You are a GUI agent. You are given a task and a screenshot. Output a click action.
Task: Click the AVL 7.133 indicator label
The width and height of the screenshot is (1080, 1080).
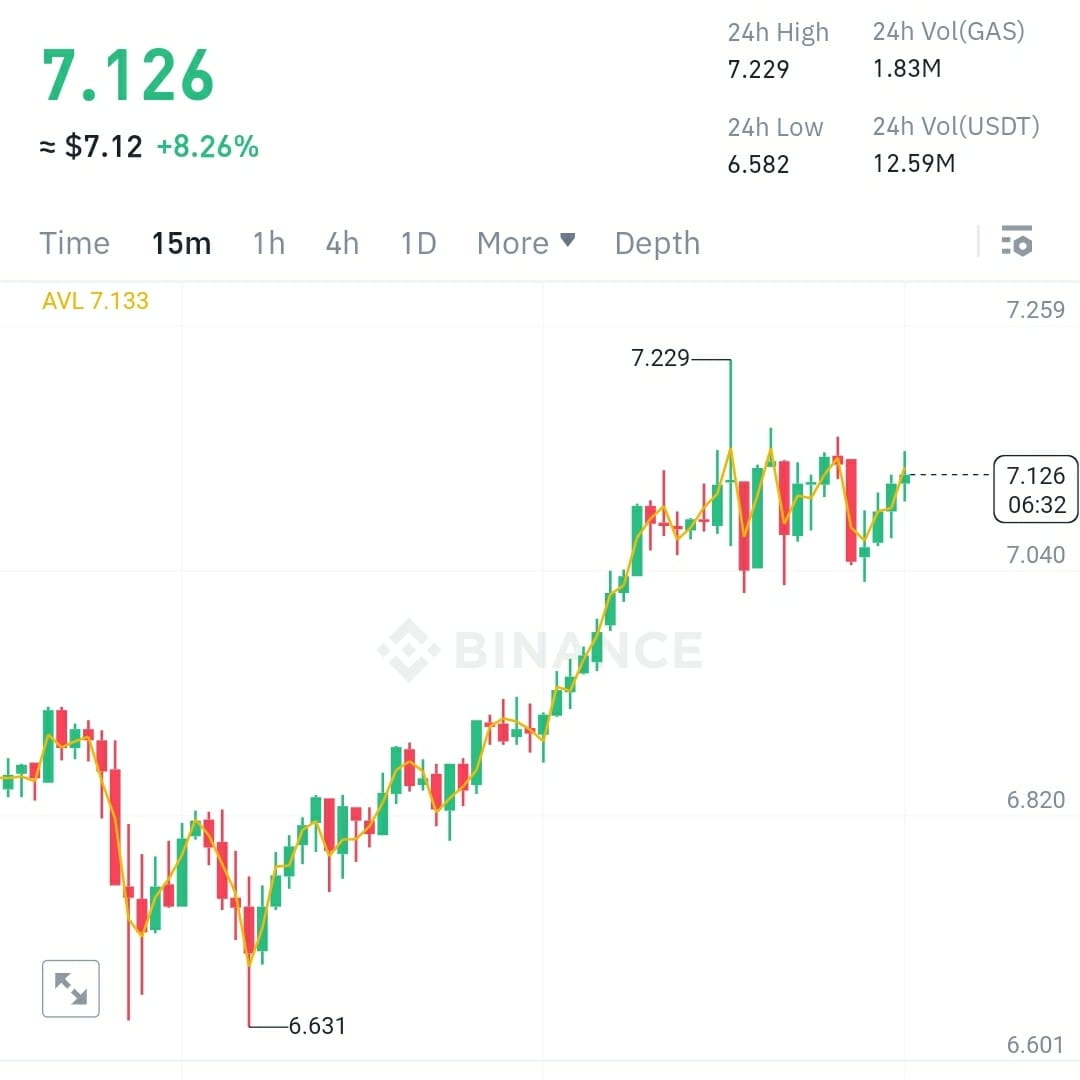(95, 300)
